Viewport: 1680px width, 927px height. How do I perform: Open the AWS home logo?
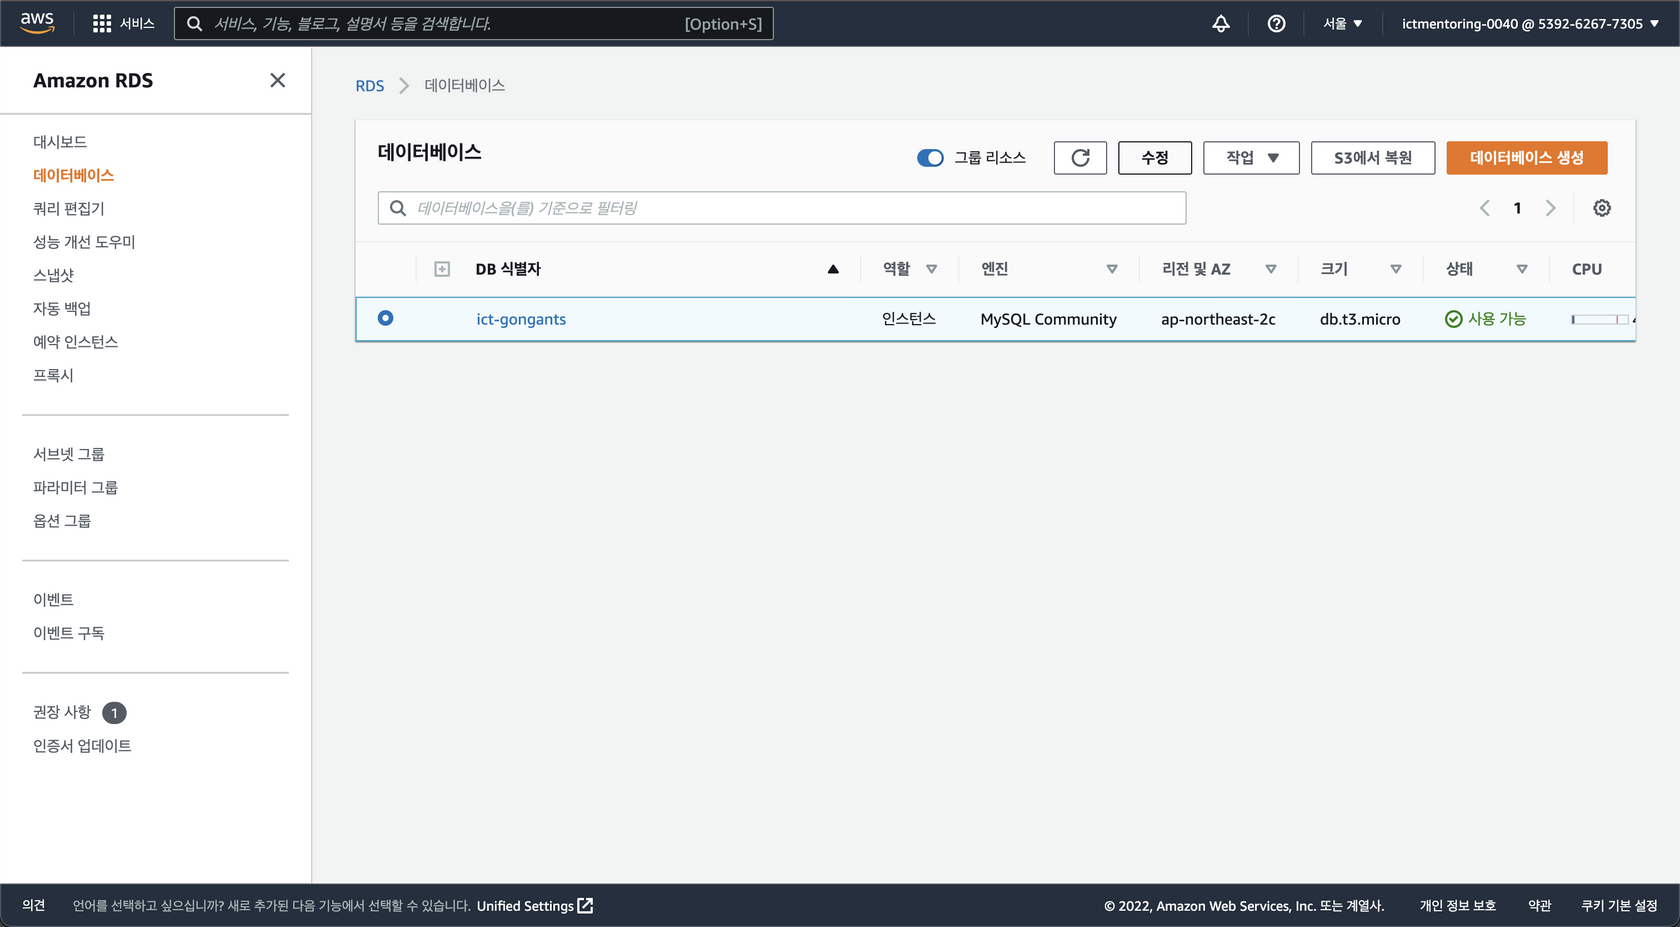[37, 23]
